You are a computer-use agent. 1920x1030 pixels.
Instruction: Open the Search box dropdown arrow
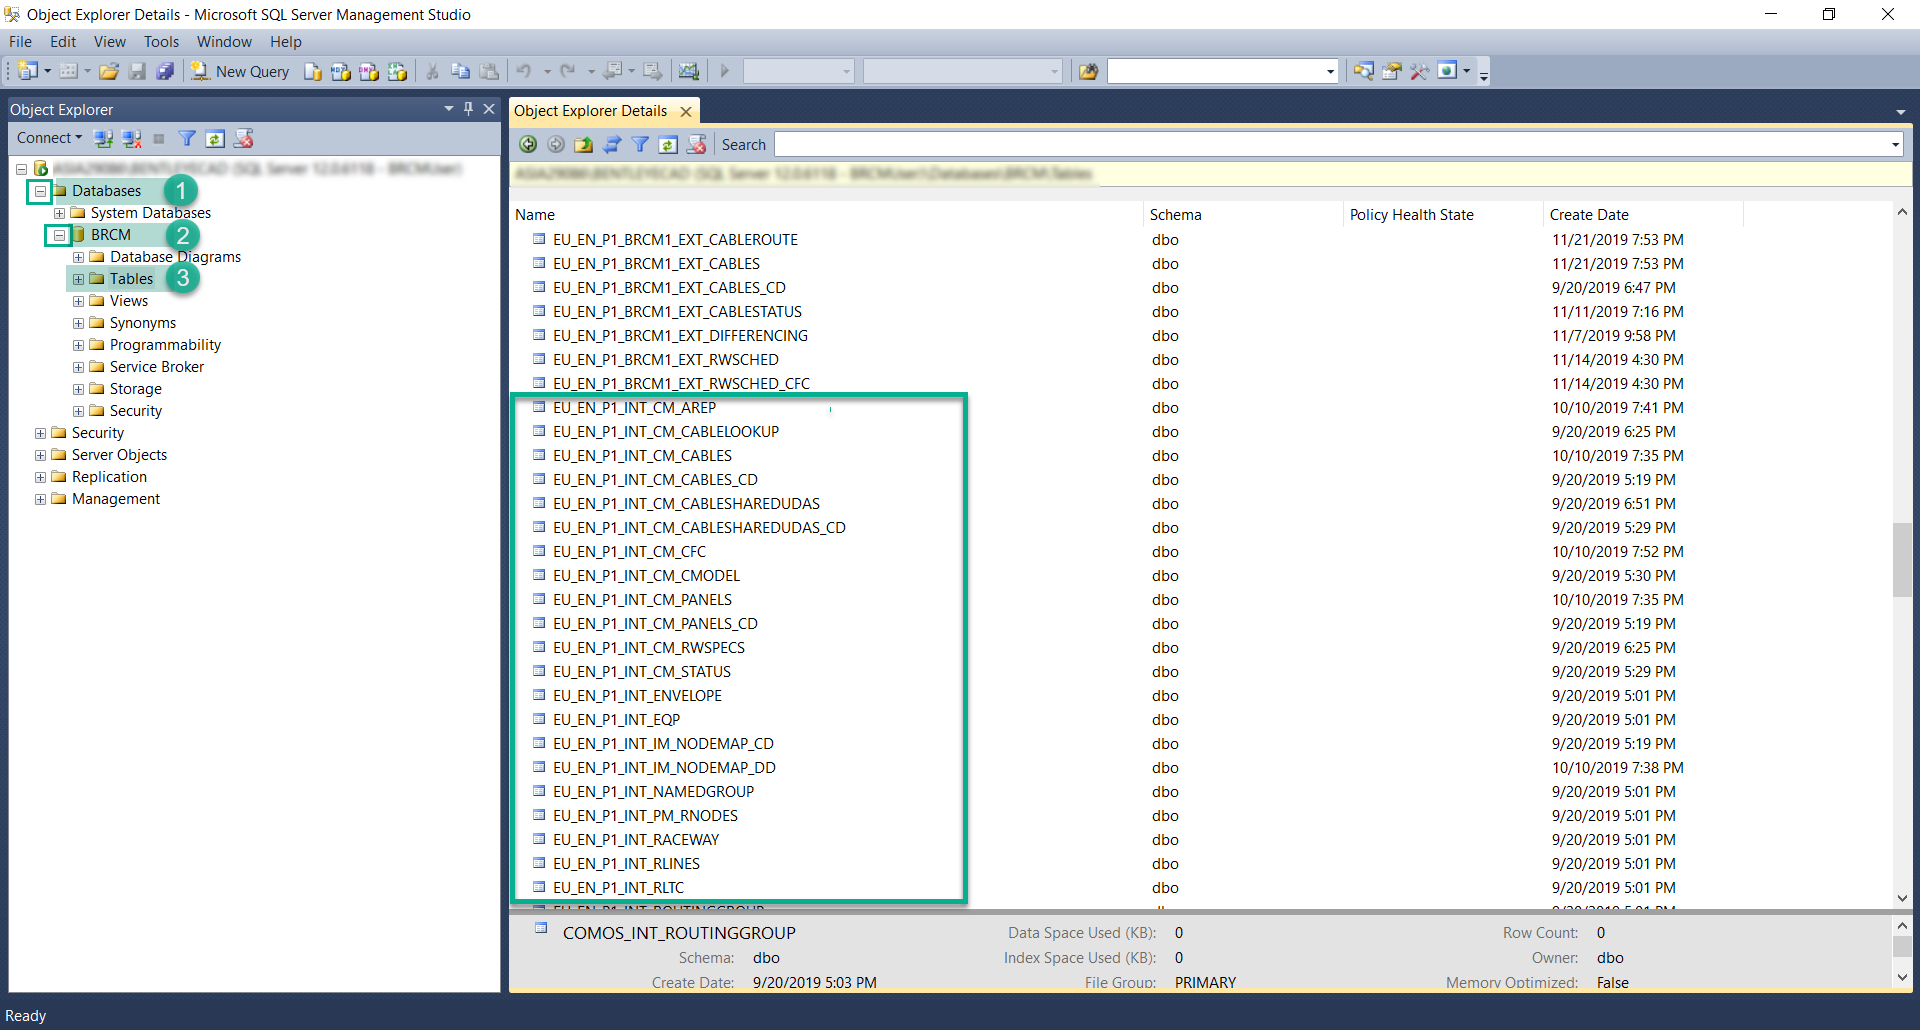tap(1895, 145)
